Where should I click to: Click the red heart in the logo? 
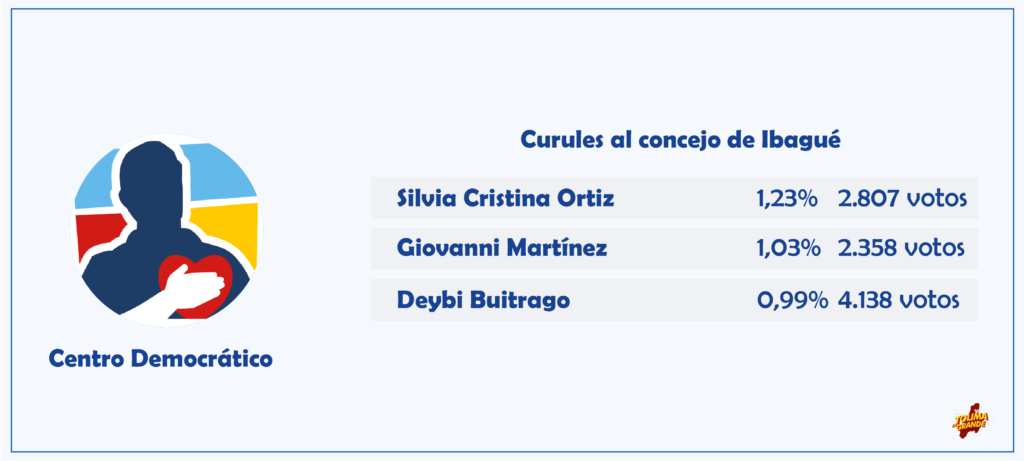coord(195,286)
